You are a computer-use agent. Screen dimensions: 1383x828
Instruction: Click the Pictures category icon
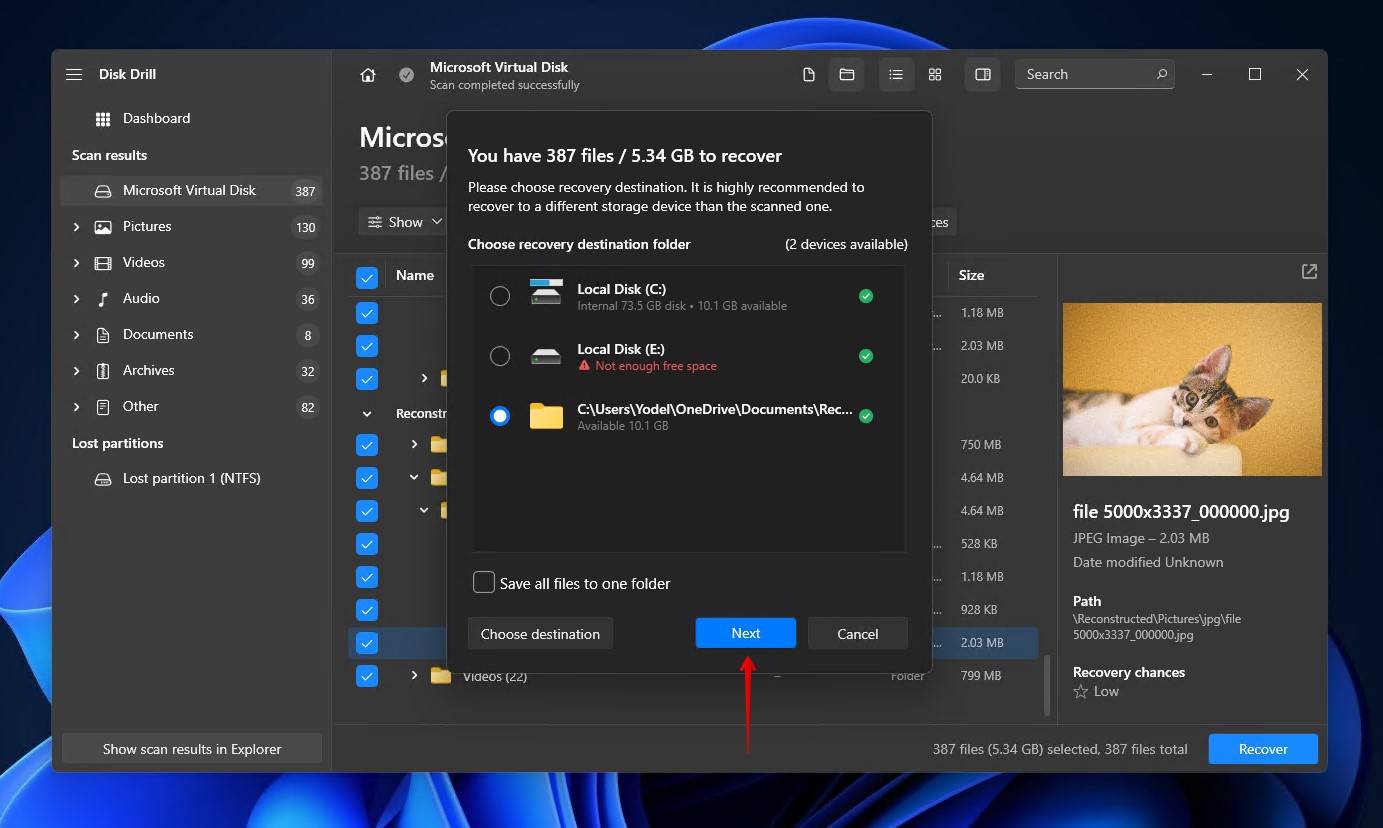[x=103, y=227]
